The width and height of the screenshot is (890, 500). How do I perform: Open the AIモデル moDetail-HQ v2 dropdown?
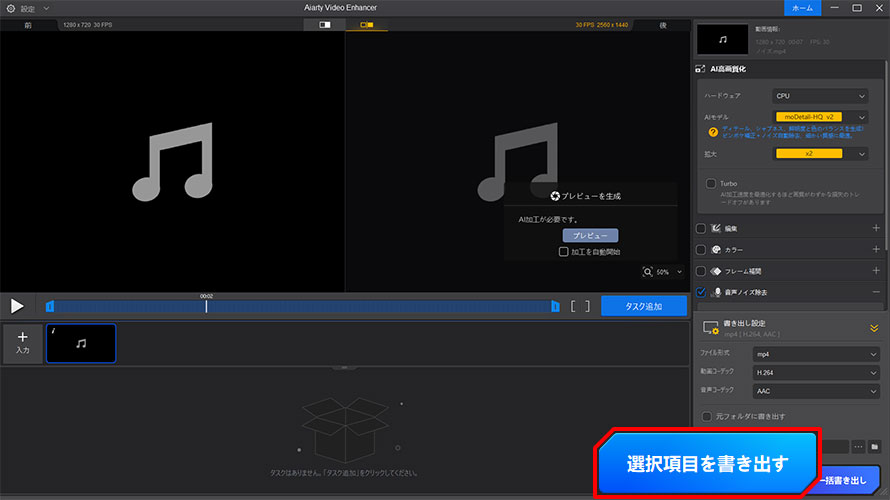[x=820, y=117]
